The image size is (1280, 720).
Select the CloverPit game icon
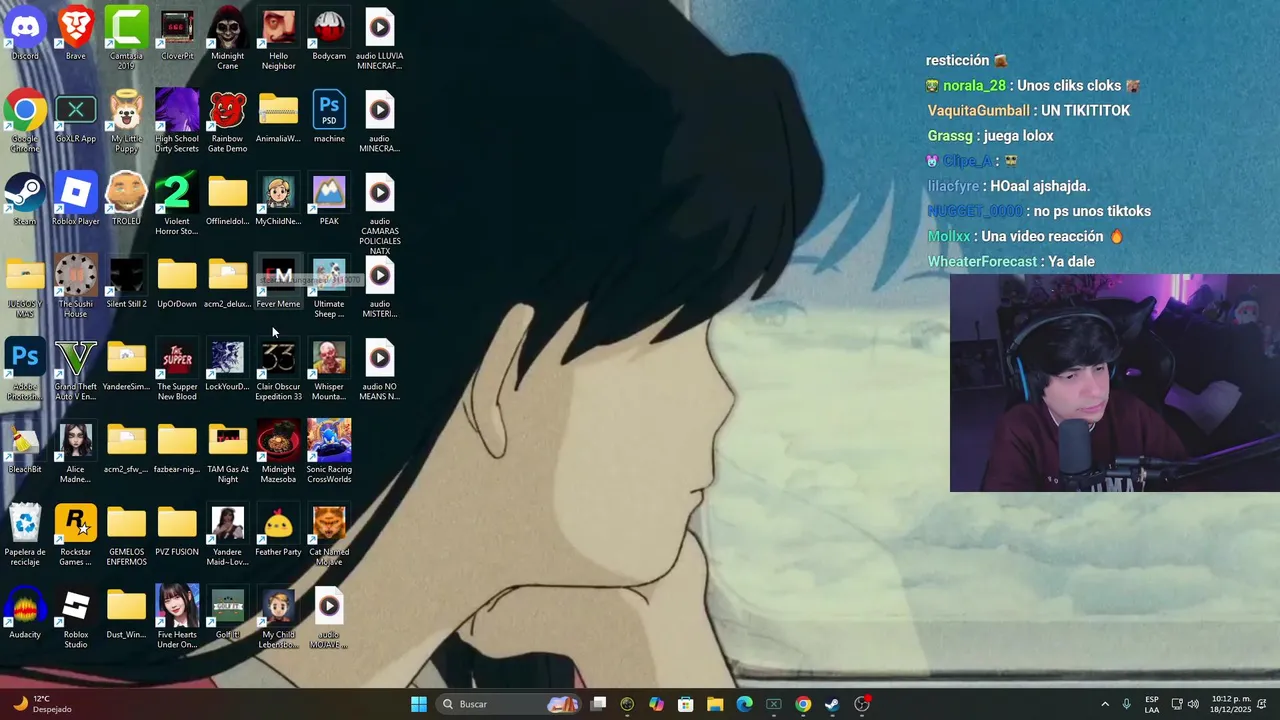pos(177,35)
